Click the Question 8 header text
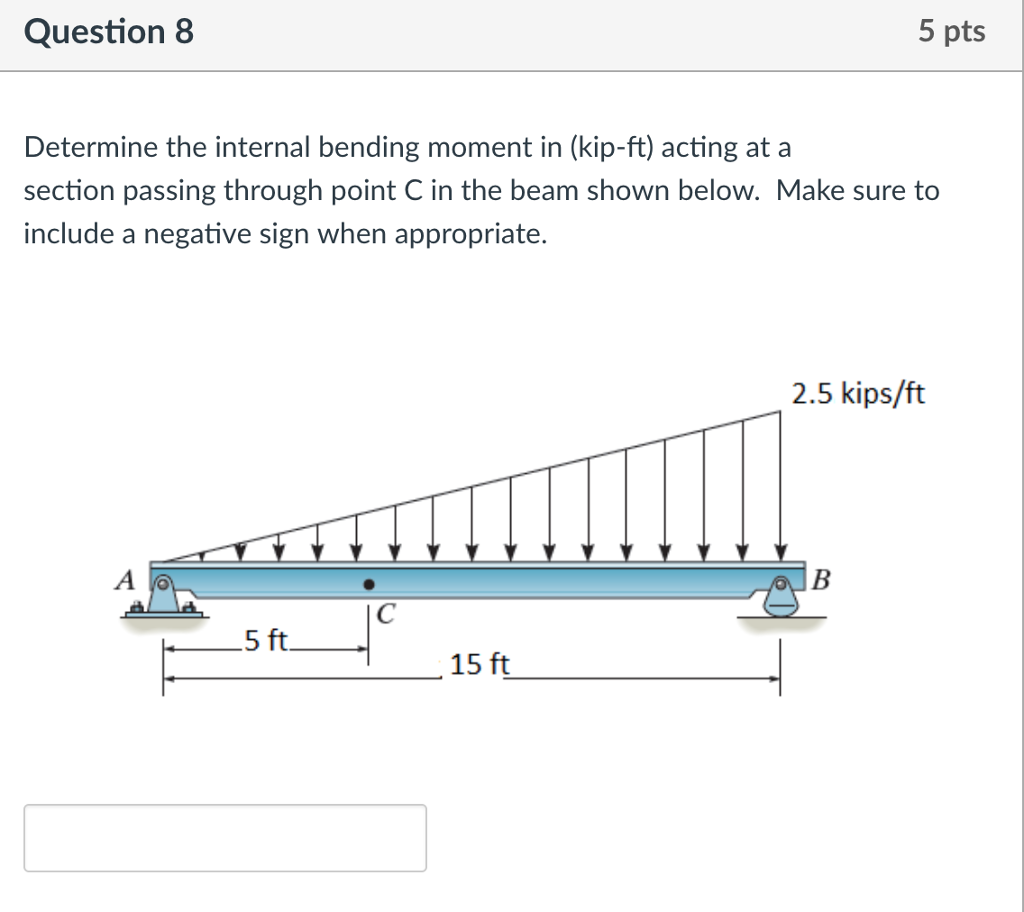 [x=110, y=31]
